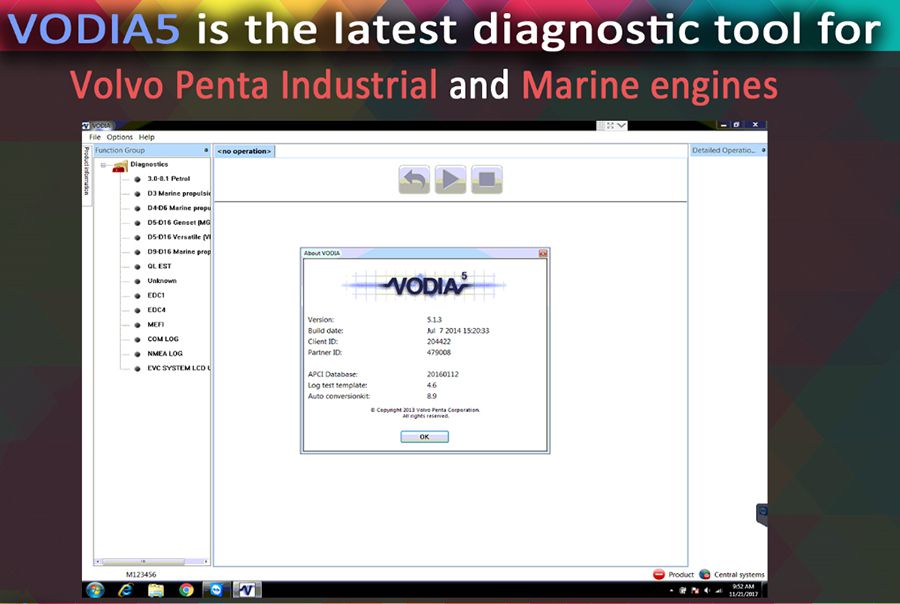Pin the Detailed Operation panel

pyautogui.click(x=763, y=150)
